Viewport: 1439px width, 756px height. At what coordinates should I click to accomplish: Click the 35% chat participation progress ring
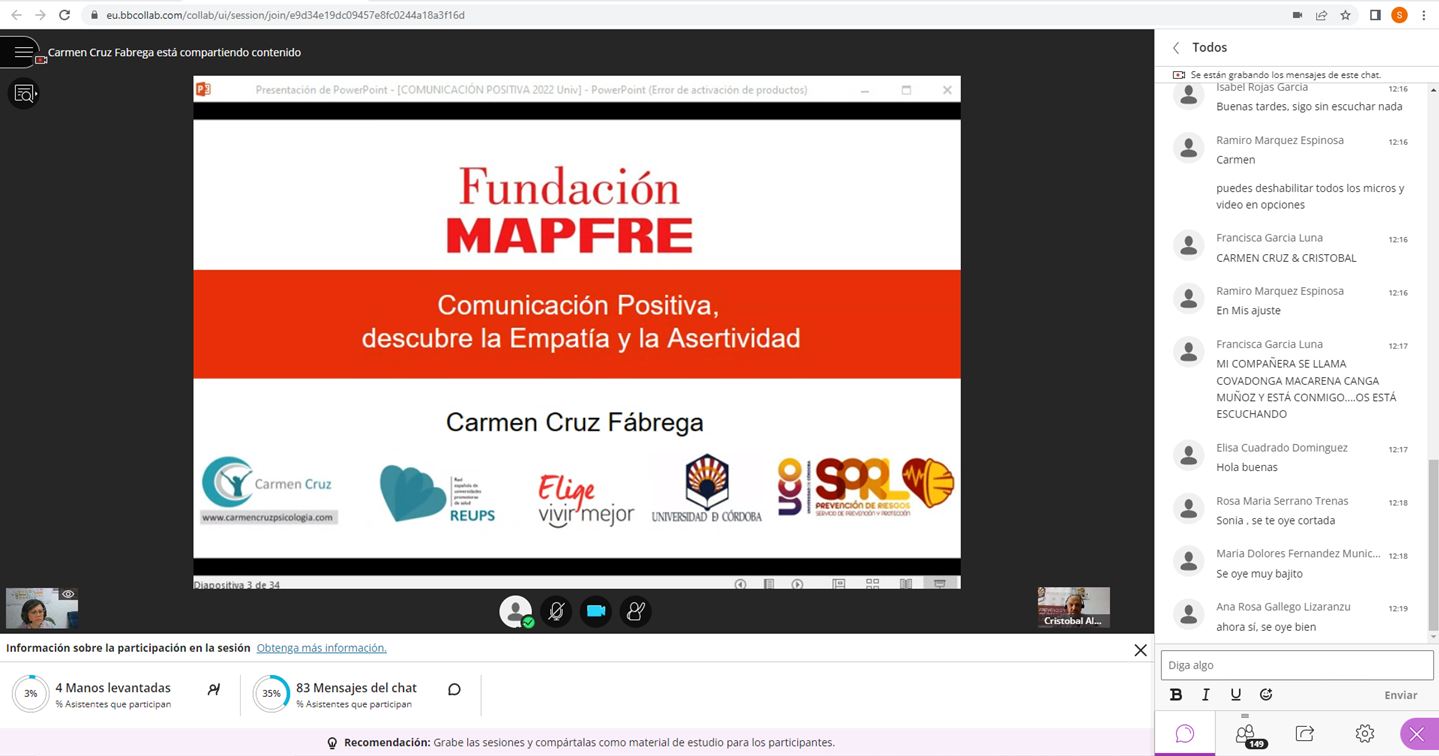pos(271,693)
